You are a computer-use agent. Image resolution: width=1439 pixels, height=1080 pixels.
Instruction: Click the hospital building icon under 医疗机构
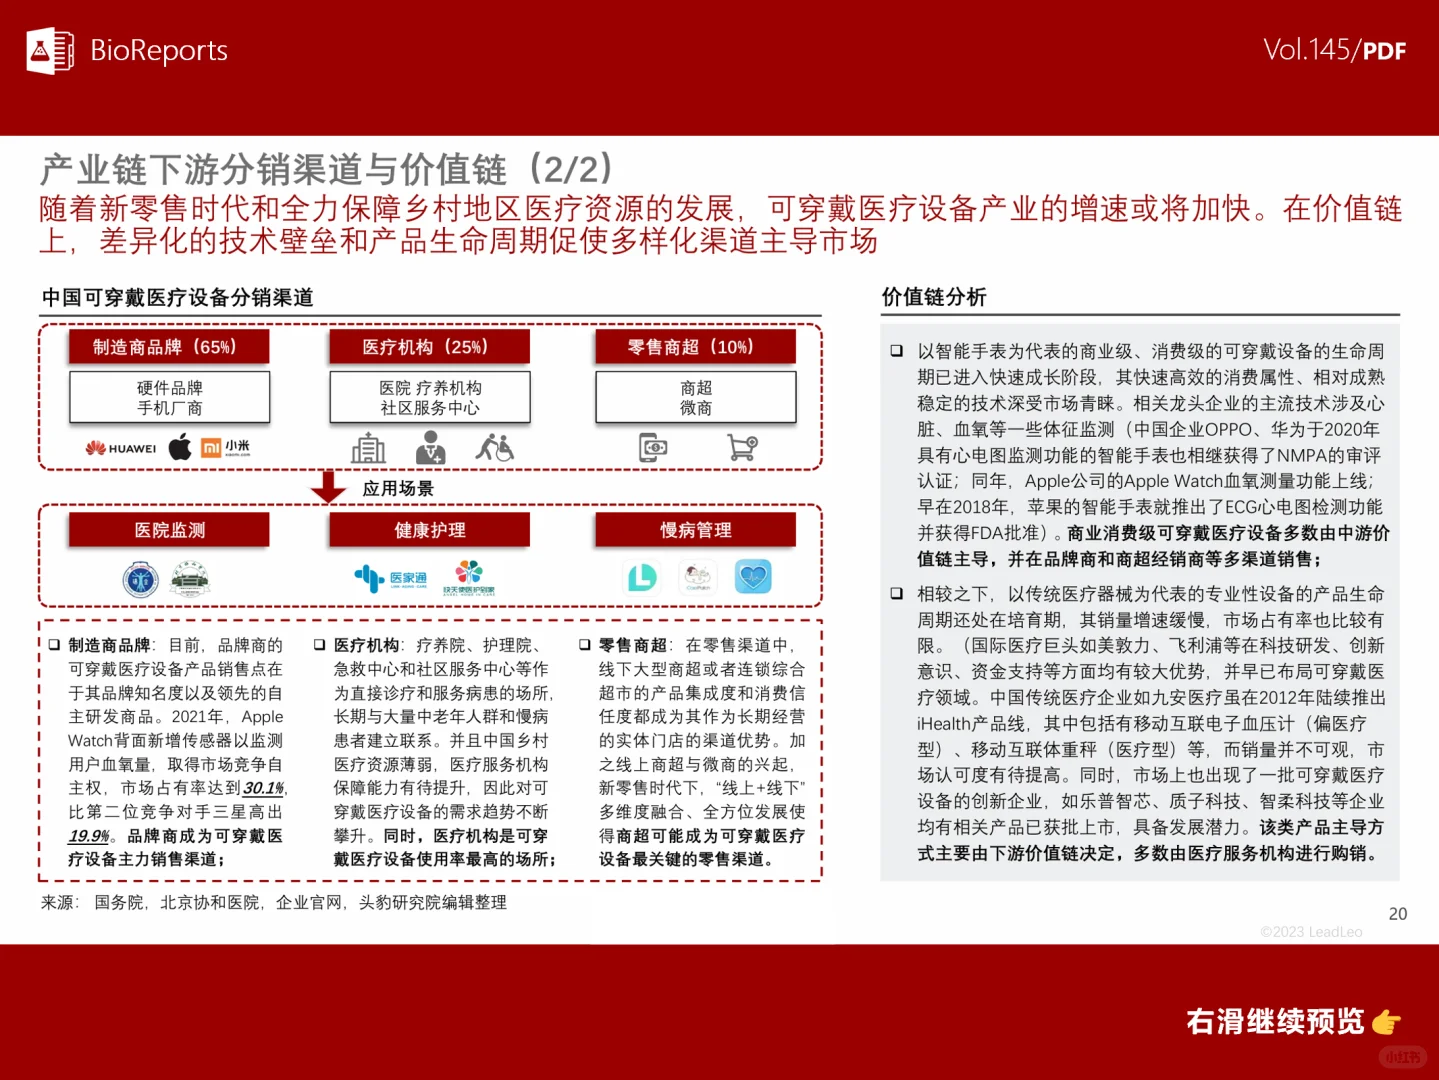pyautogui.click(x=368, y=448)
